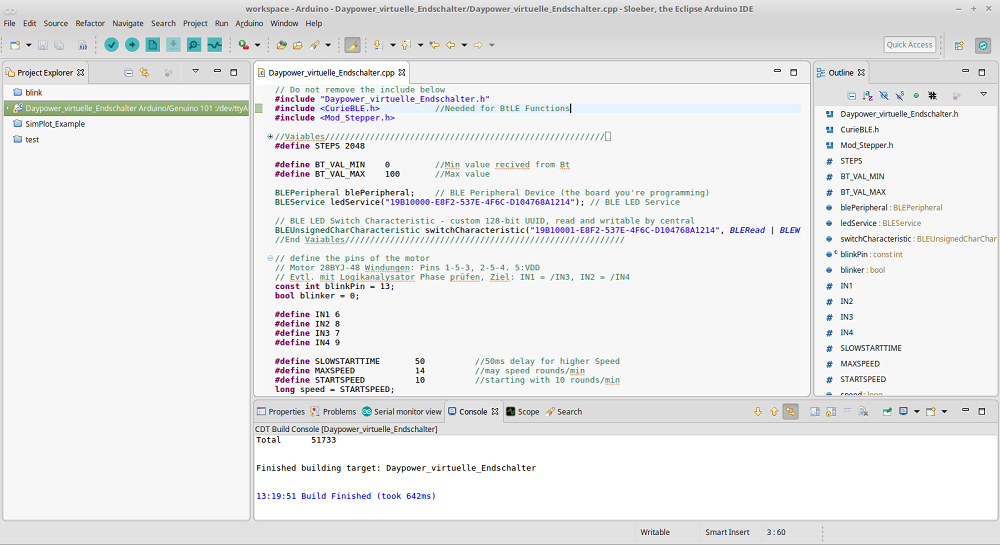
Task: Expand the Daypower_virtuelle_Endschalter project
Action: point(8,108)
